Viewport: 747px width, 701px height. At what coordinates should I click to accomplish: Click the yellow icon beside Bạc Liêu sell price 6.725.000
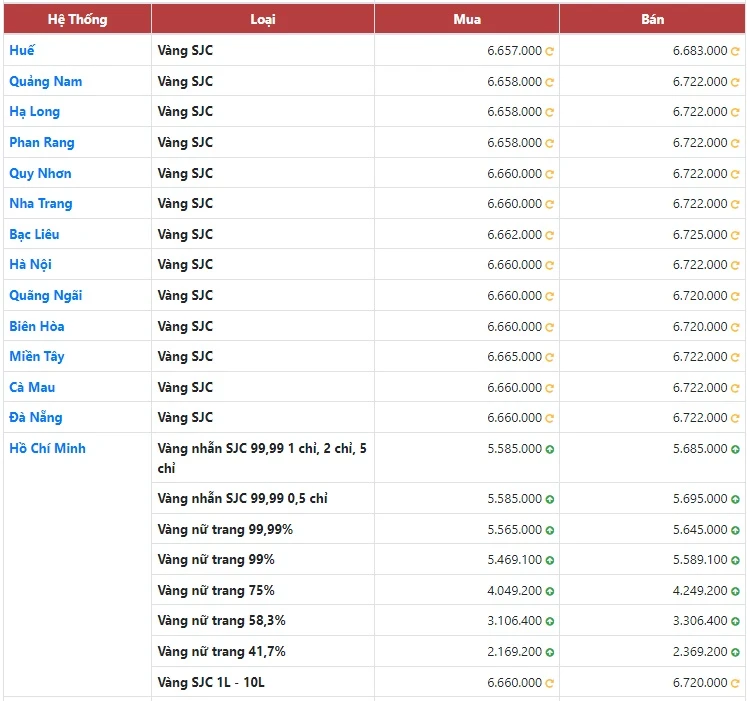tap(736, 235)
